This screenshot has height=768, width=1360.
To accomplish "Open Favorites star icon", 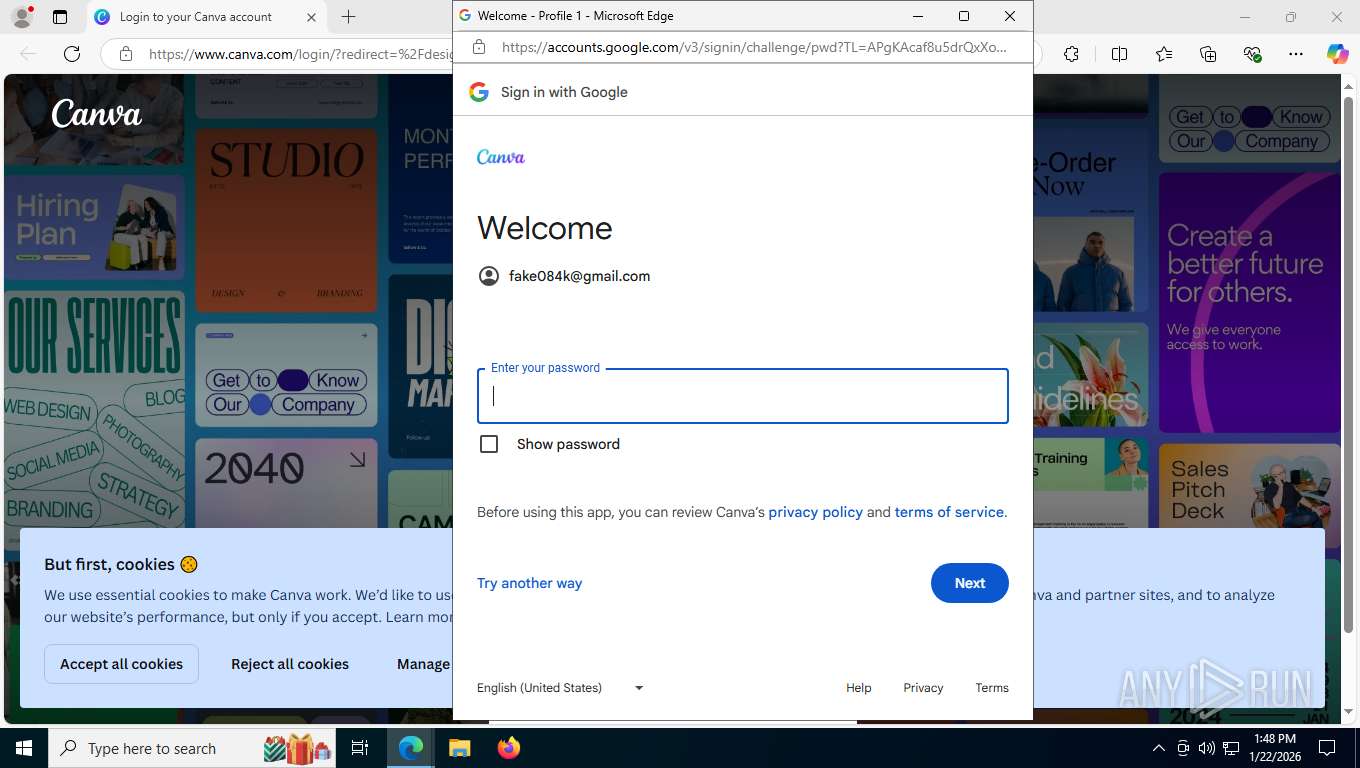I will pos(1164,54).
